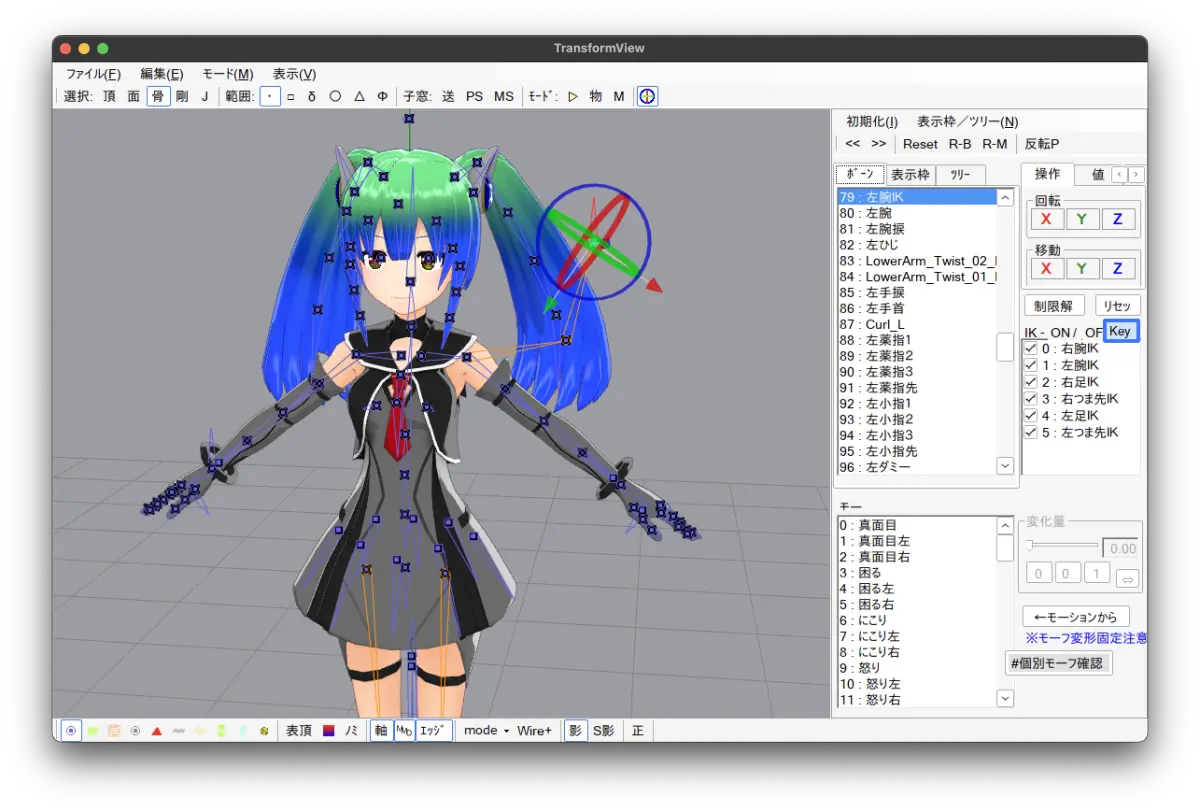Open the 初期化(I) menu

[872, 121]
